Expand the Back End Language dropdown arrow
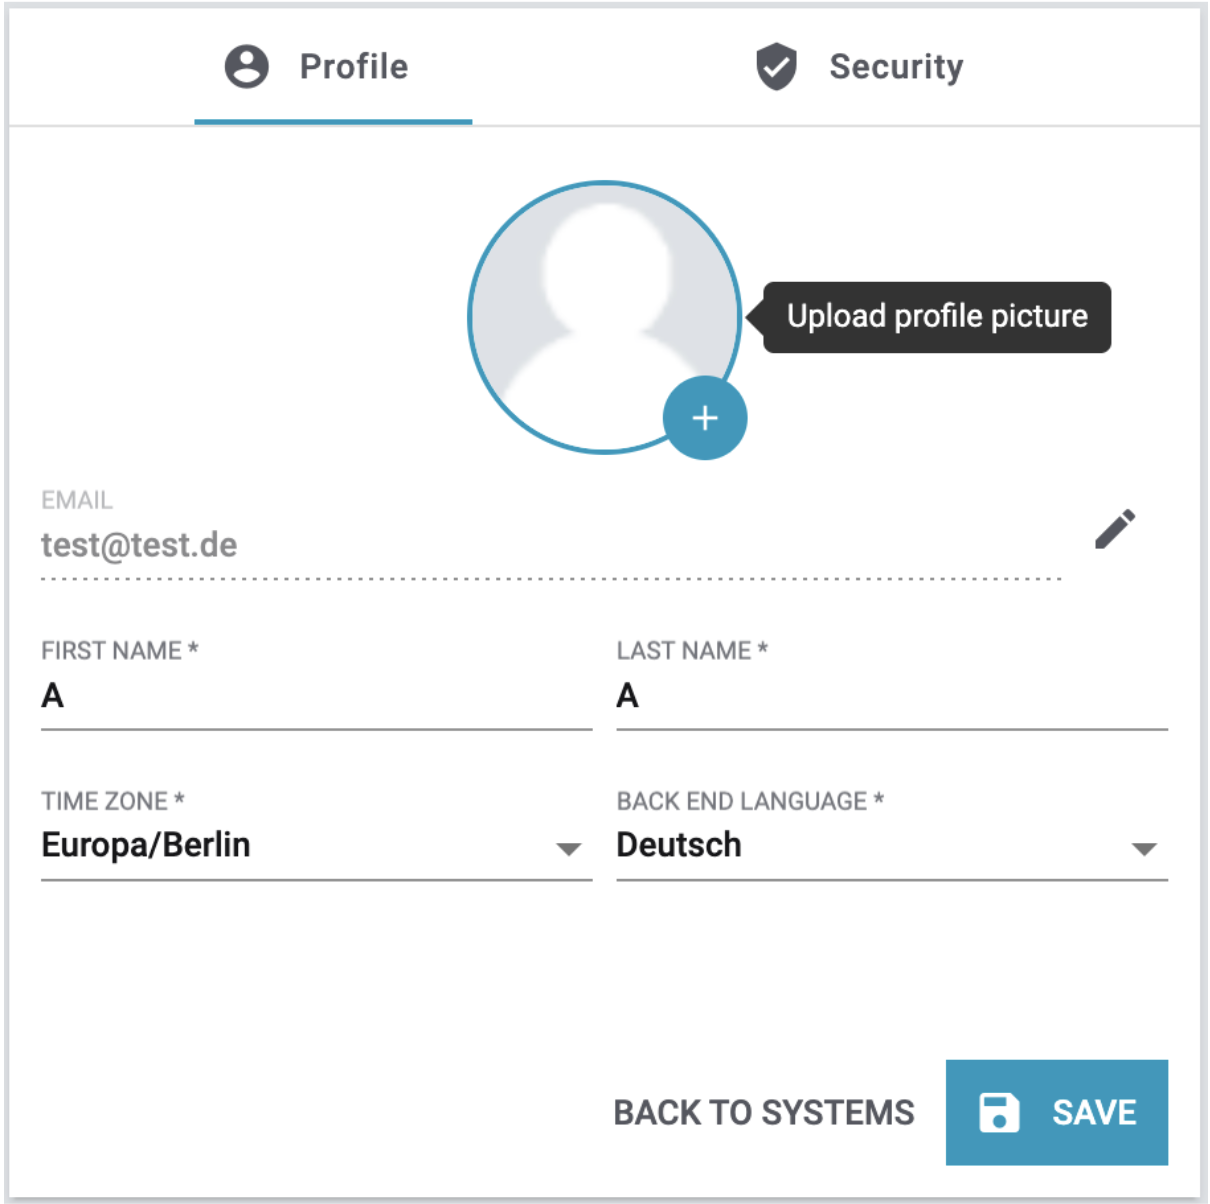Screen dimensions: 1210x1204 coord(1144,849)
